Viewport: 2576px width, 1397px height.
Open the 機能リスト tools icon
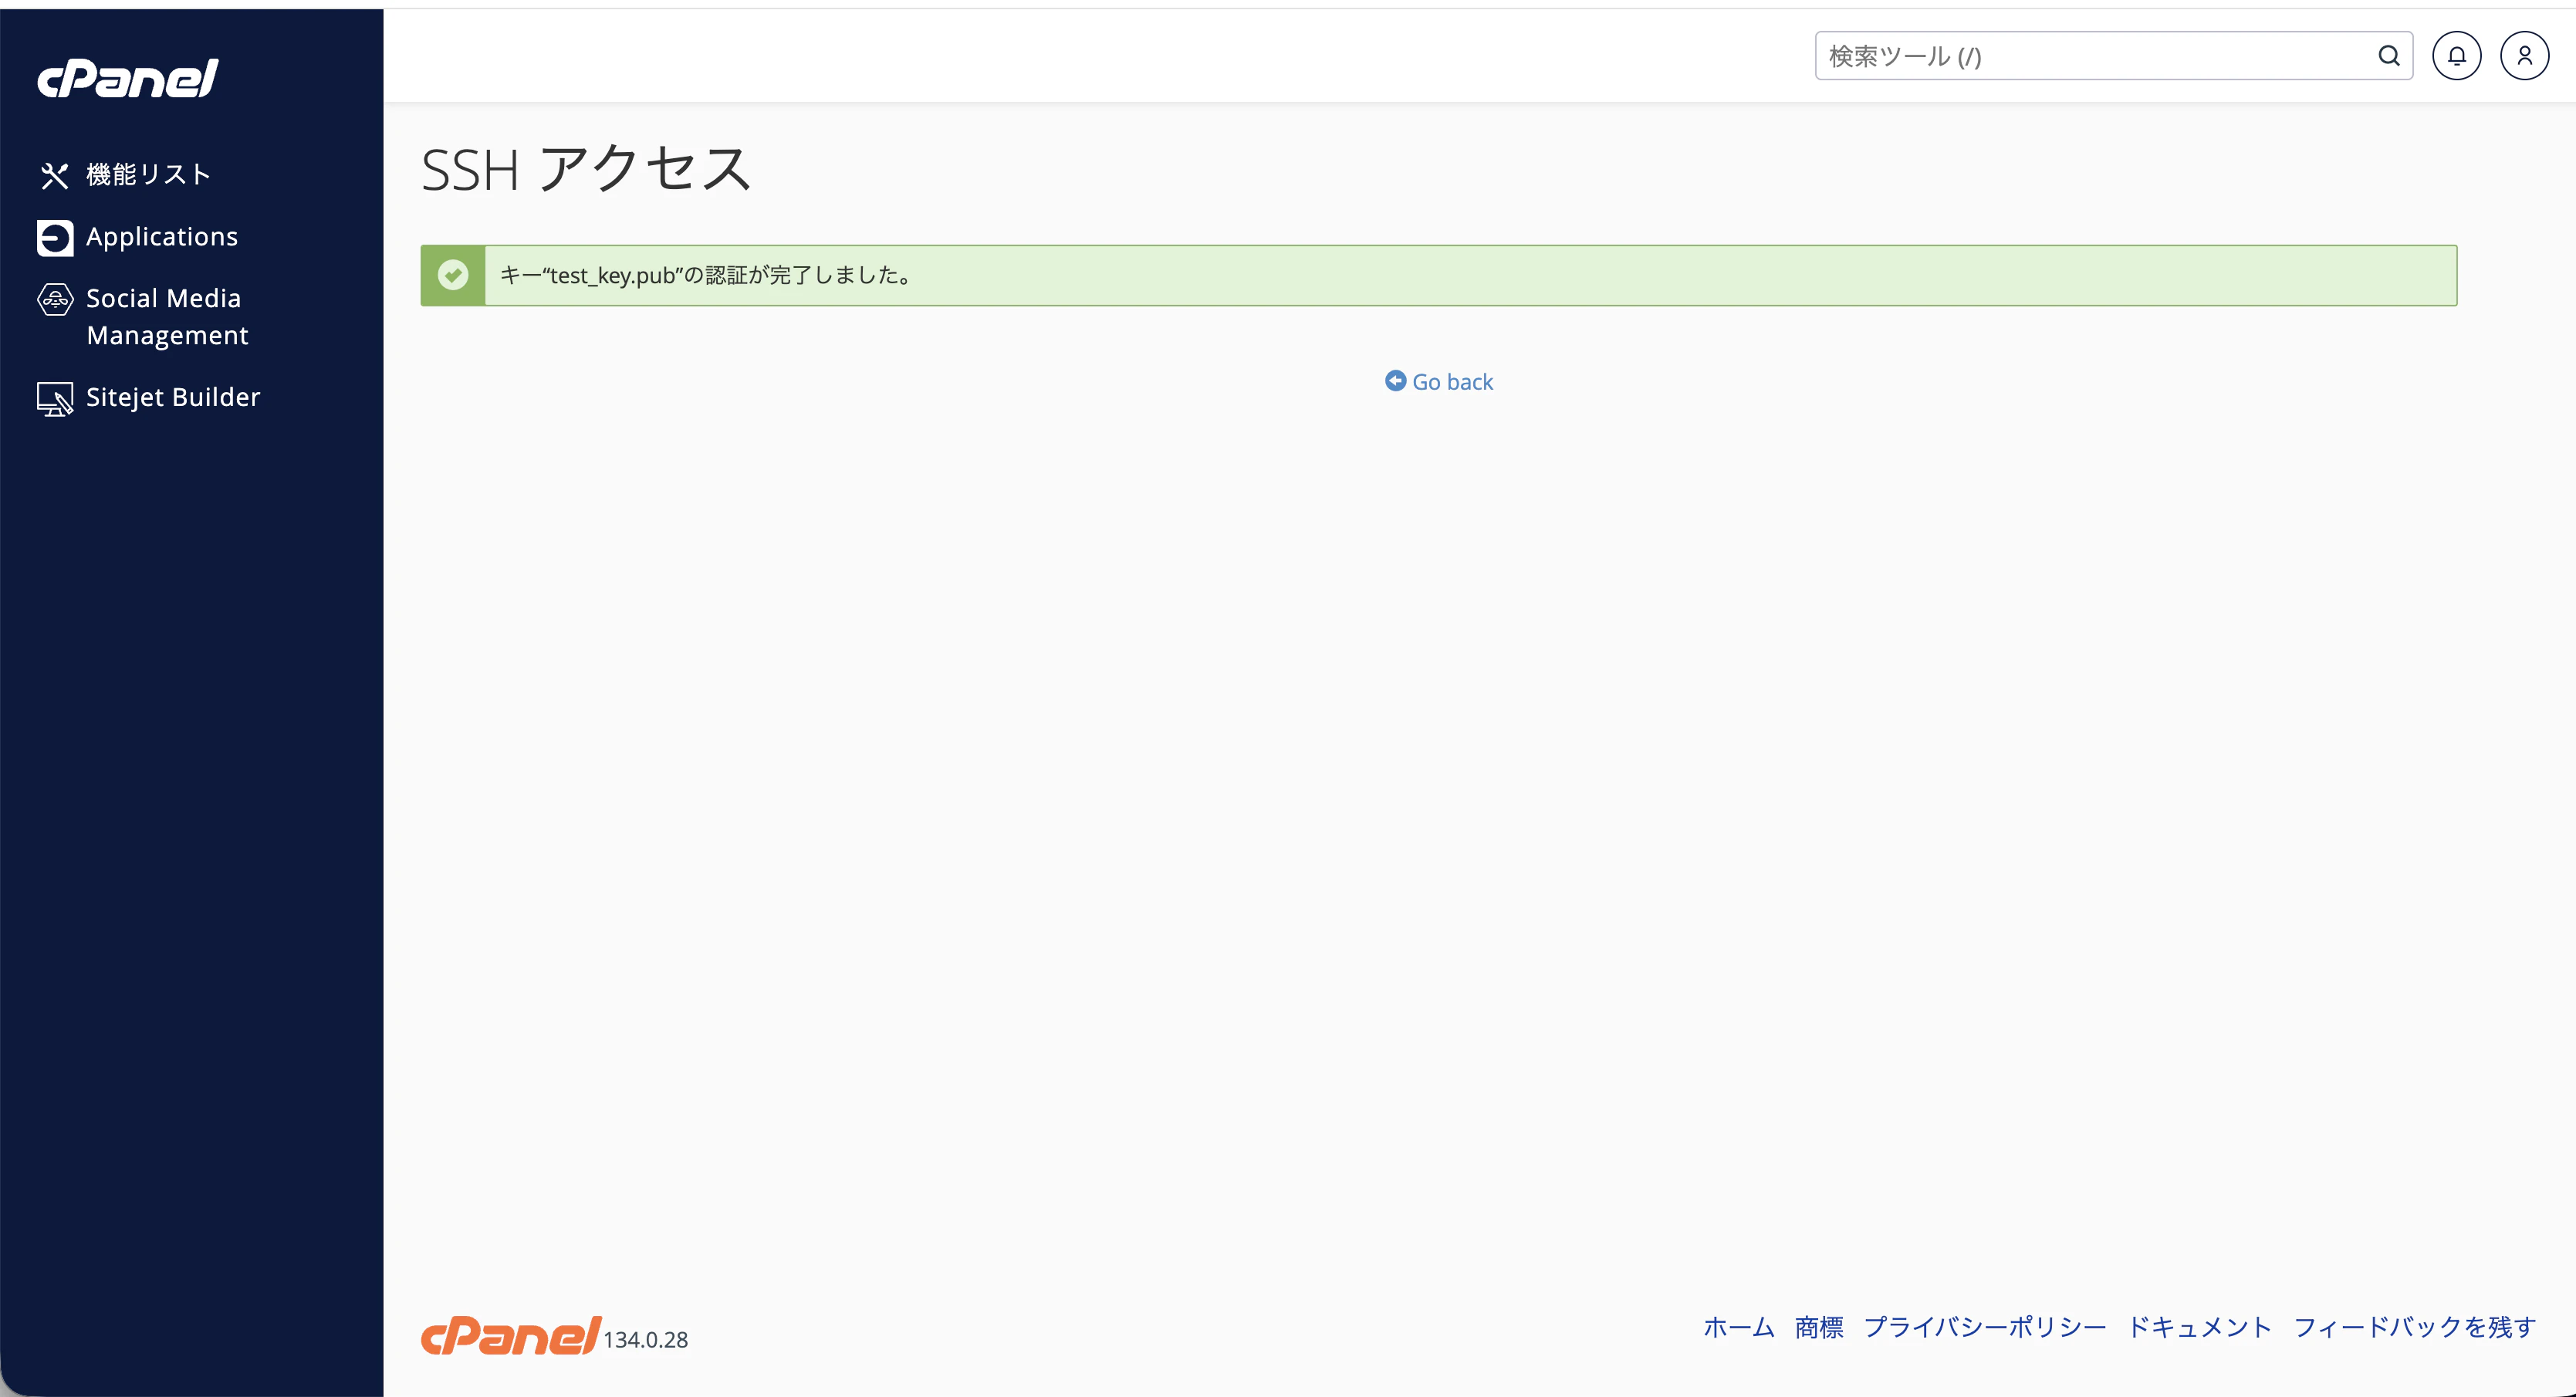54,175
